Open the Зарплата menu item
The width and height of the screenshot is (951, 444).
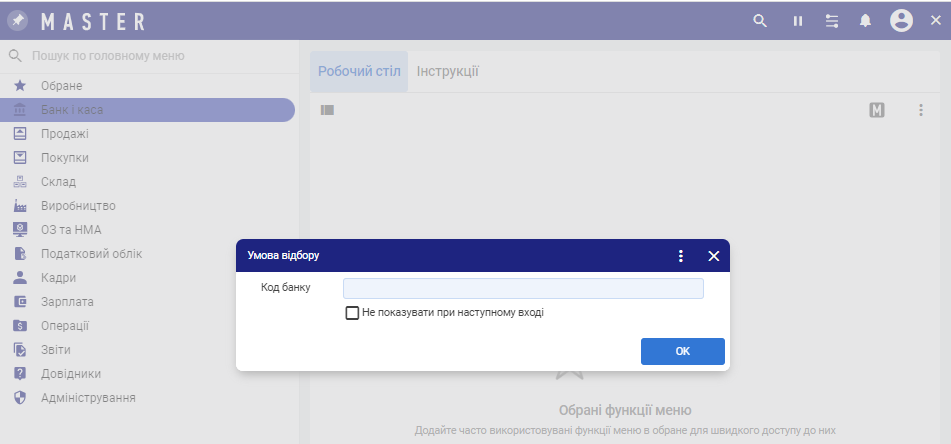(67, 302)
